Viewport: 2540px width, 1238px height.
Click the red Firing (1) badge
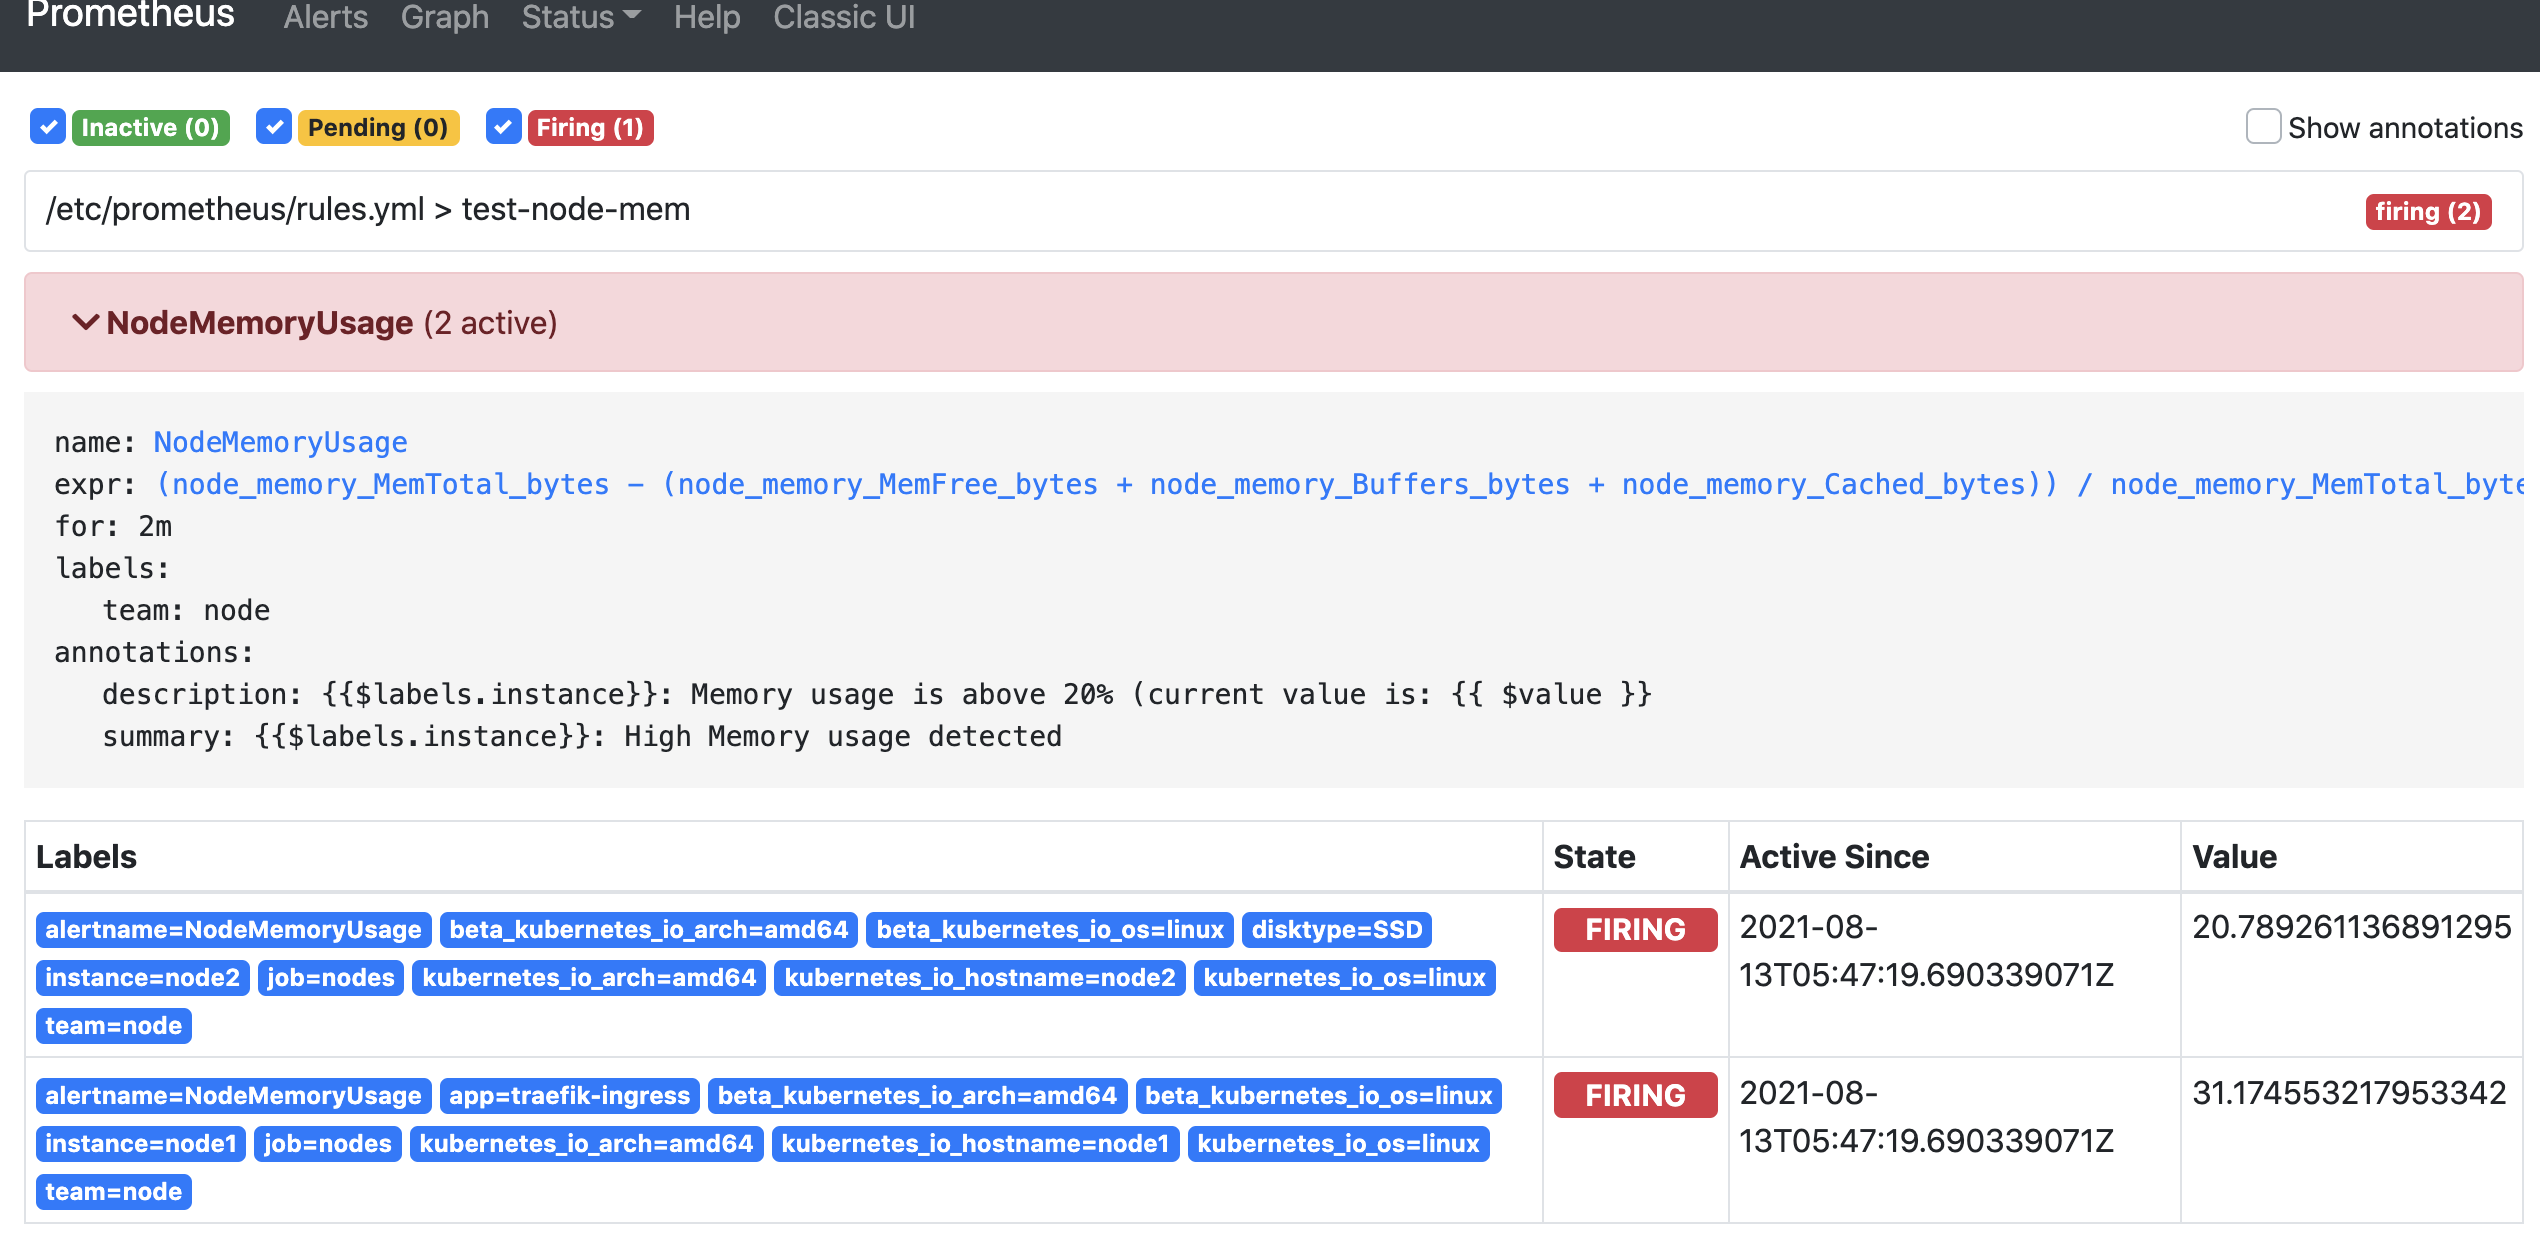pyautogui.click(x=591, y=128)
